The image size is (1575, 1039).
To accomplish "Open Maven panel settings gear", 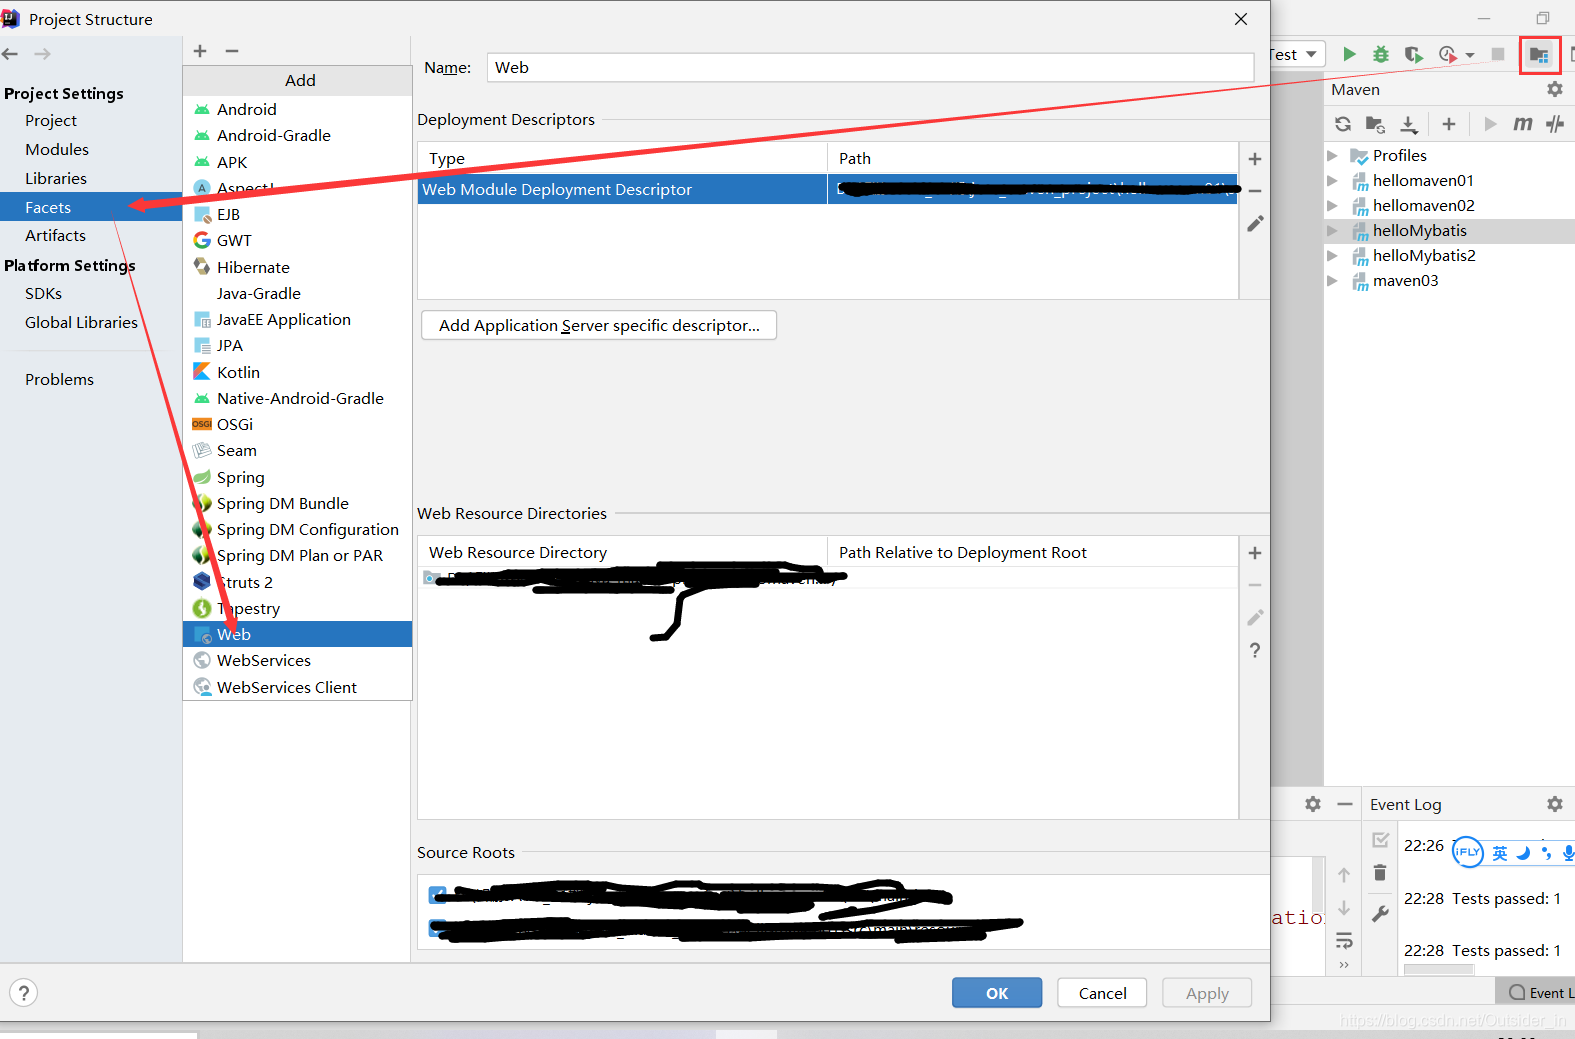I will tap(1554, 89).
